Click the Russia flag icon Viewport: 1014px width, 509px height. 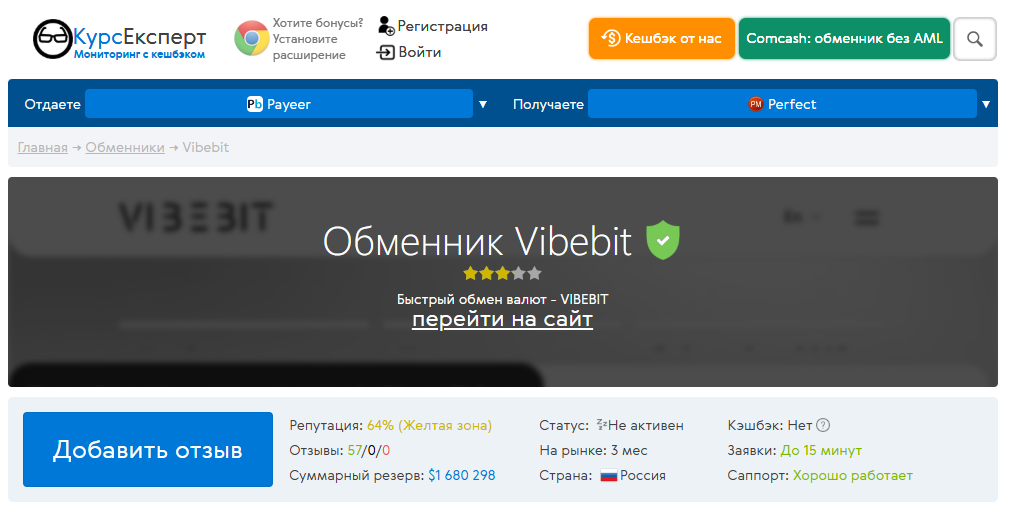[609, 476]
